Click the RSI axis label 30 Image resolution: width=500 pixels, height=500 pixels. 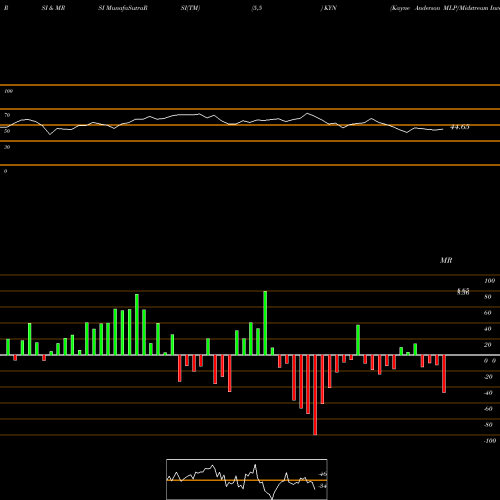7,147
